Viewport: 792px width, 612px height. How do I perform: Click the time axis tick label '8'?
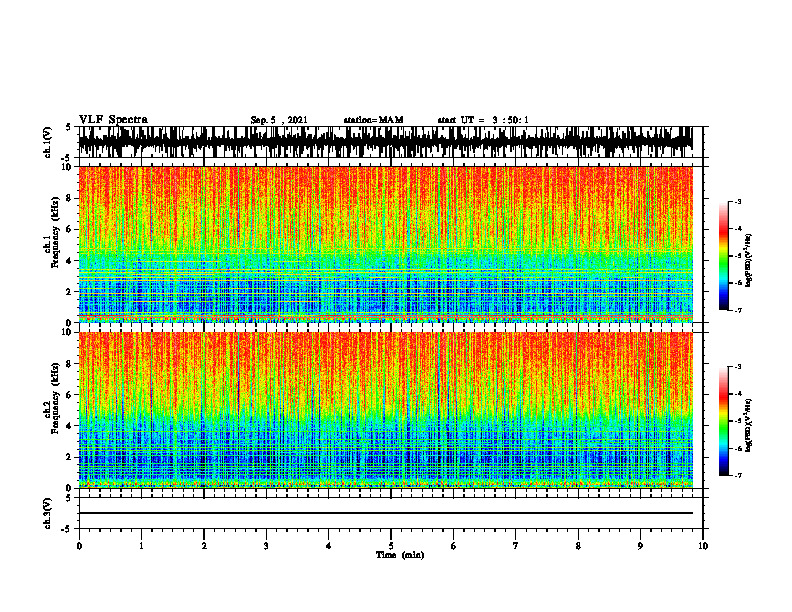578,546
